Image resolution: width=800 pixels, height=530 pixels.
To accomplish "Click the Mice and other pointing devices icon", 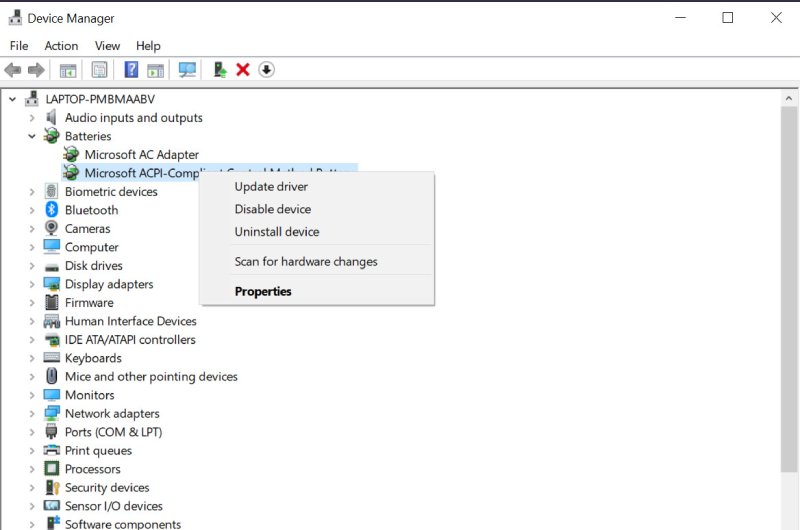I will [52, 376].
